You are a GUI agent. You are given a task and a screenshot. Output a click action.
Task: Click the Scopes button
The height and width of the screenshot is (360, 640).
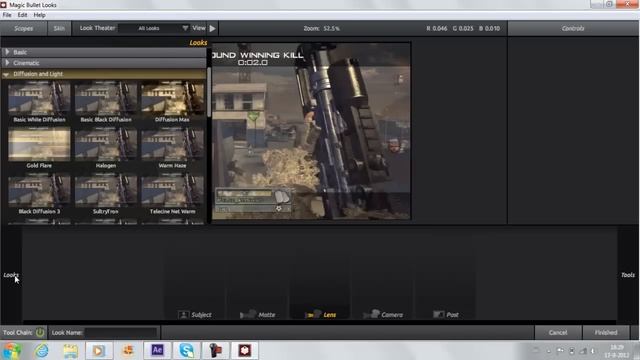click(x=23, y=29)
